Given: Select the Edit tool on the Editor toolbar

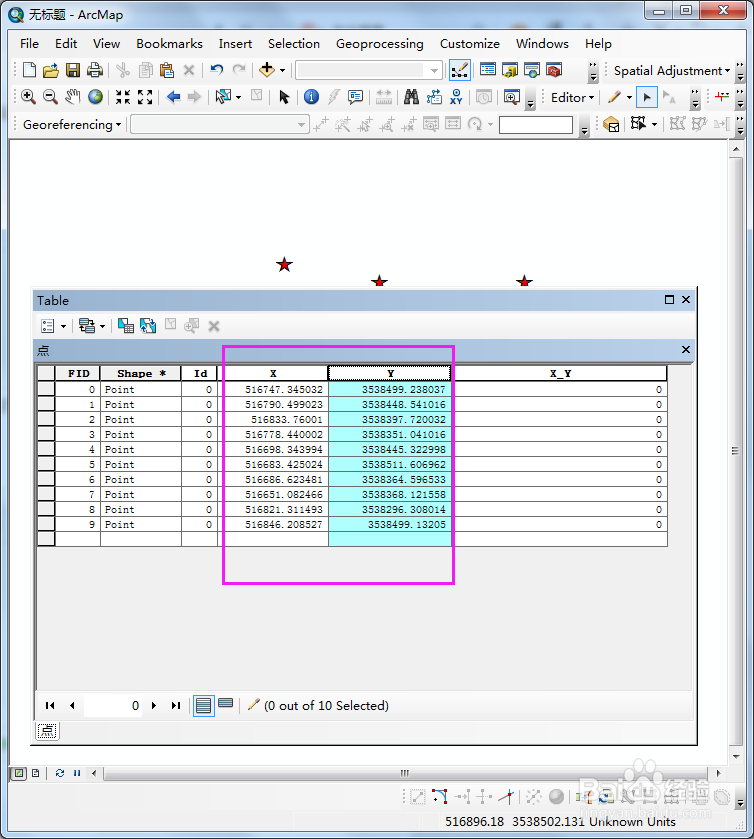Looking at the screenshot, I should tap(646, 97).
